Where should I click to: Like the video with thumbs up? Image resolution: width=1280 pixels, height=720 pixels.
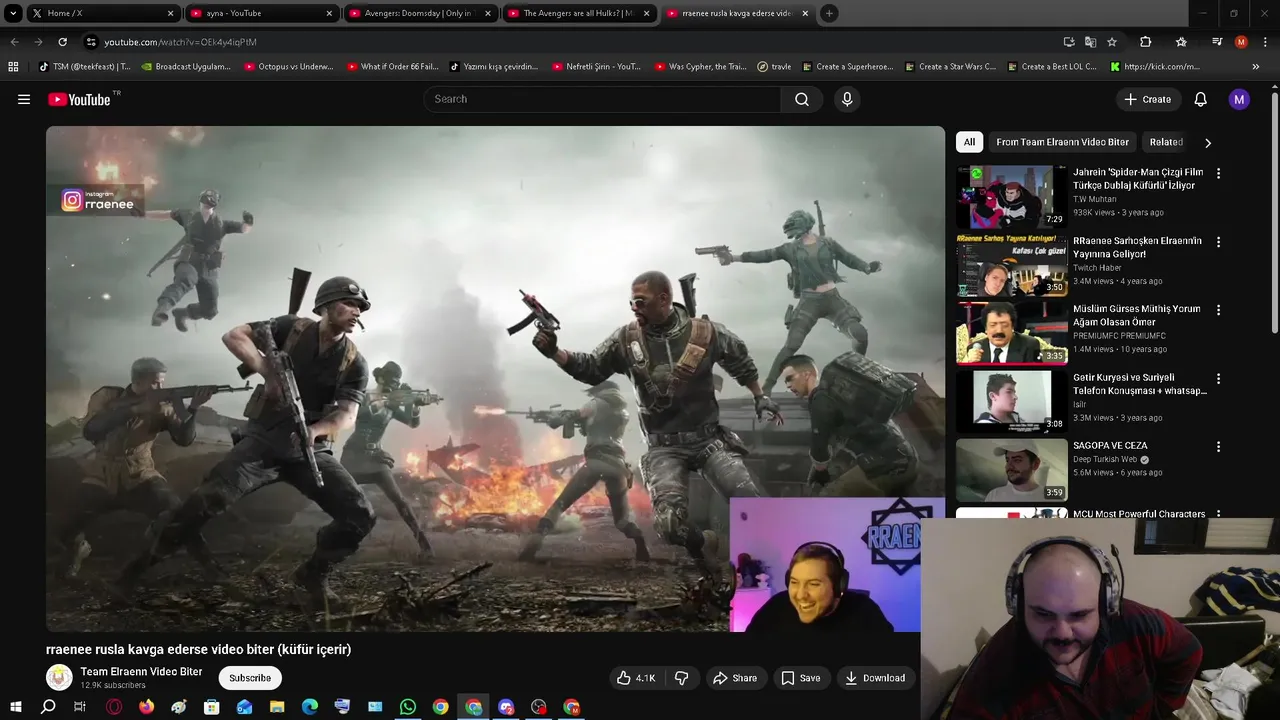tap(636, 678)
